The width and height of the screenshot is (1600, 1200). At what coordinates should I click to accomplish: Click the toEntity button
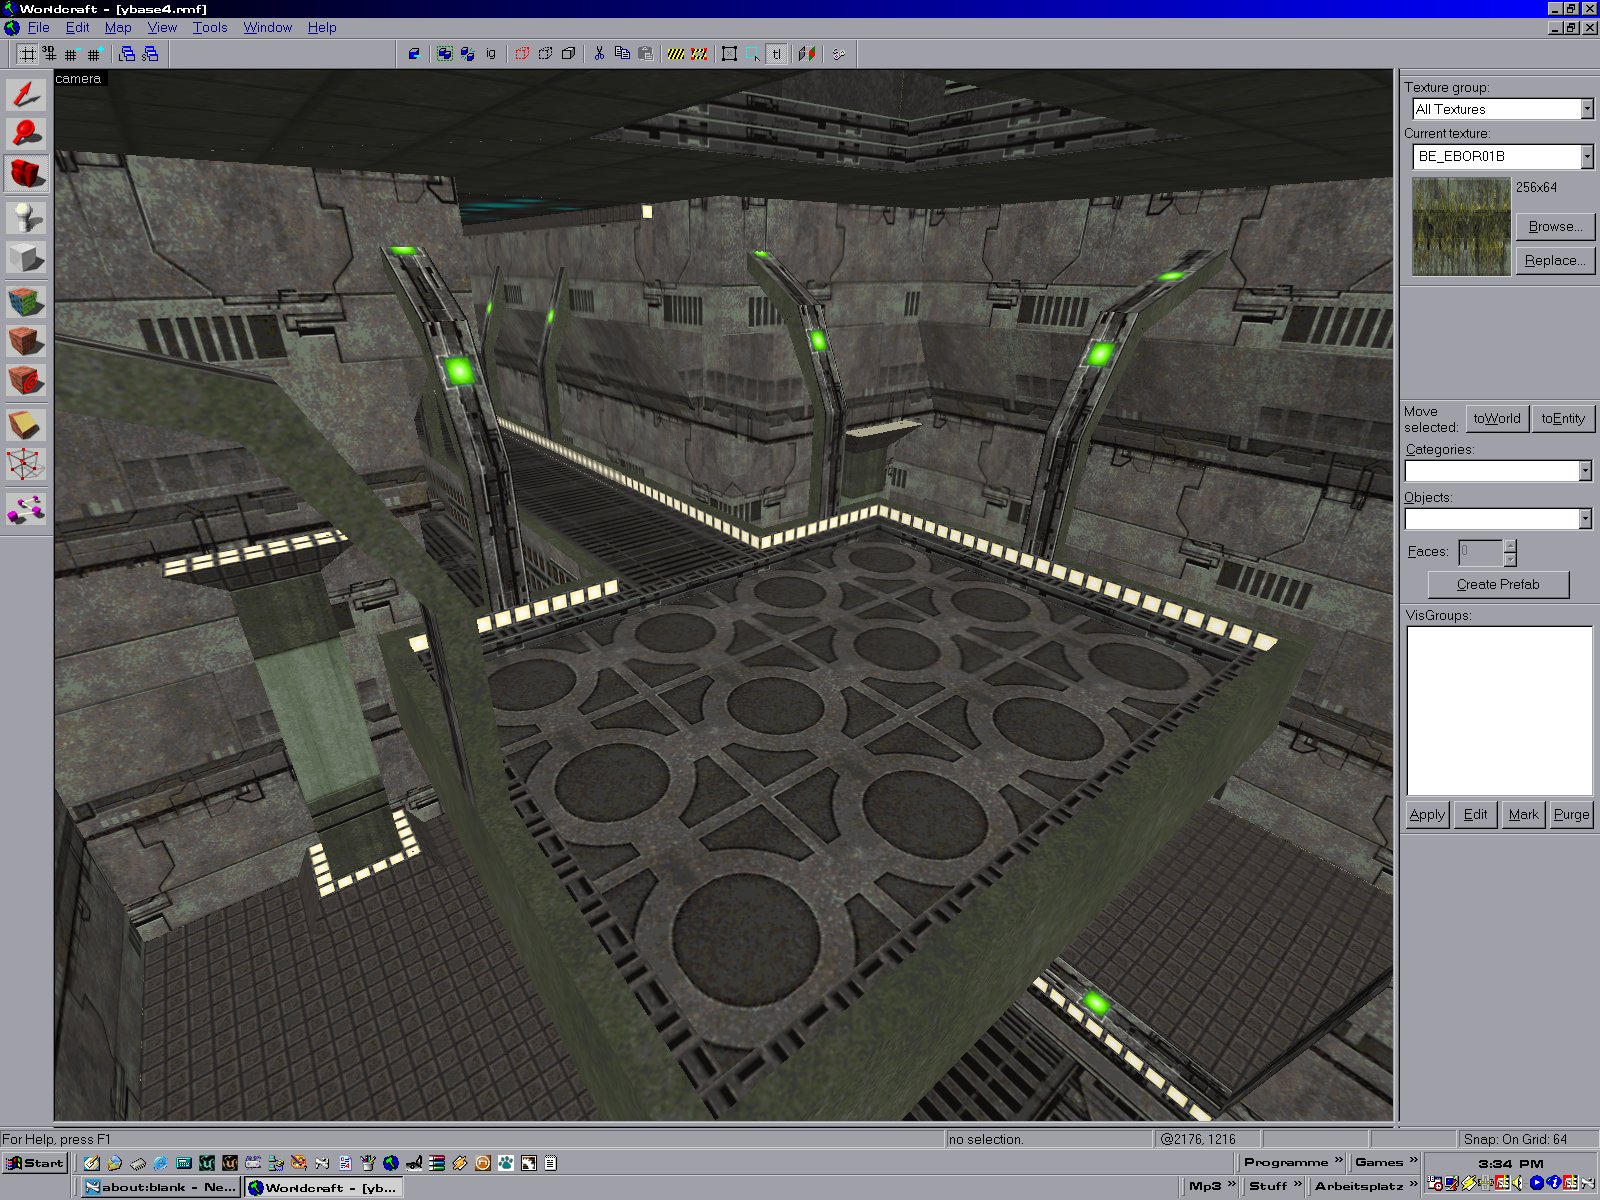point(1563,418)
